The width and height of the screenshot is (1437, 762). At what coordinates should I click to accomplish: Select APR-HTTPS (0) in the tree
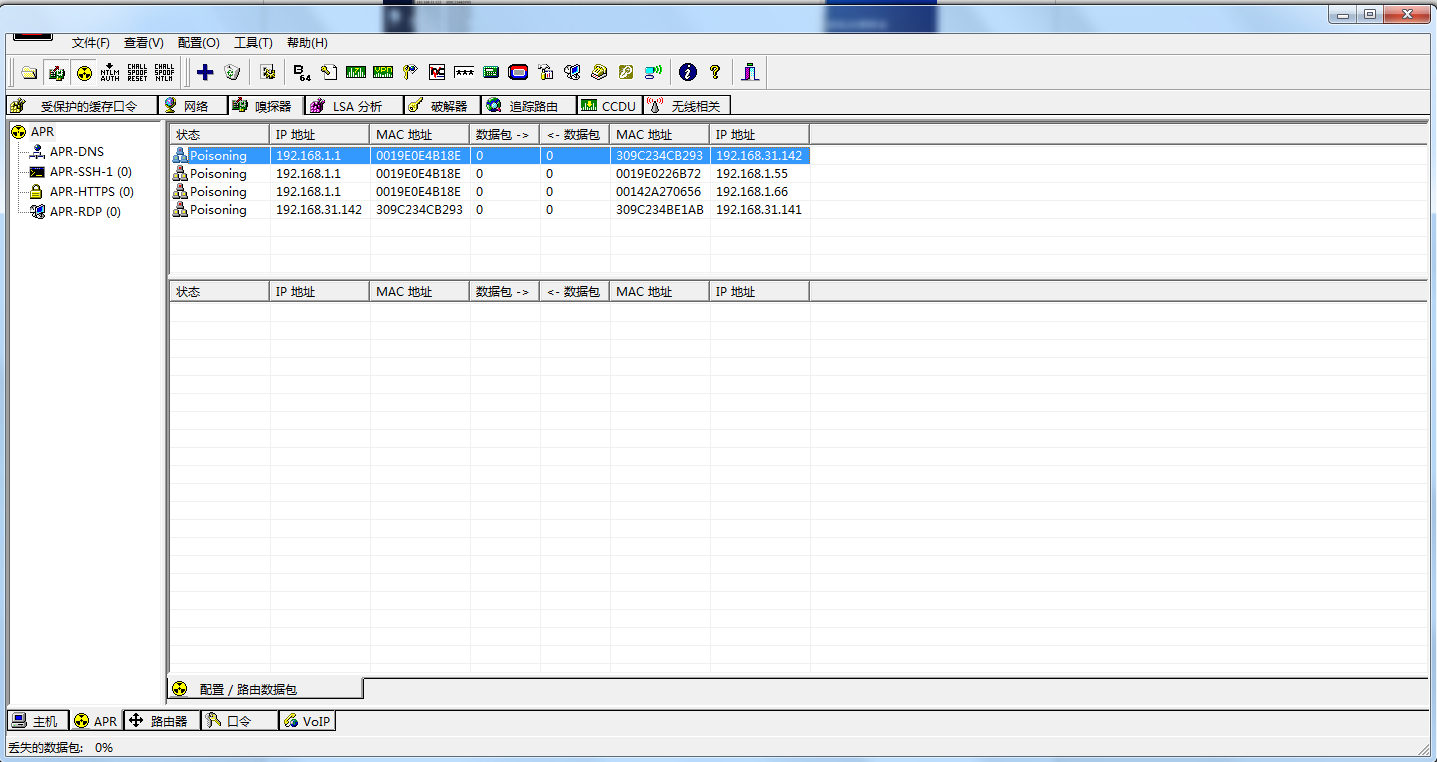tap(92, 192)
